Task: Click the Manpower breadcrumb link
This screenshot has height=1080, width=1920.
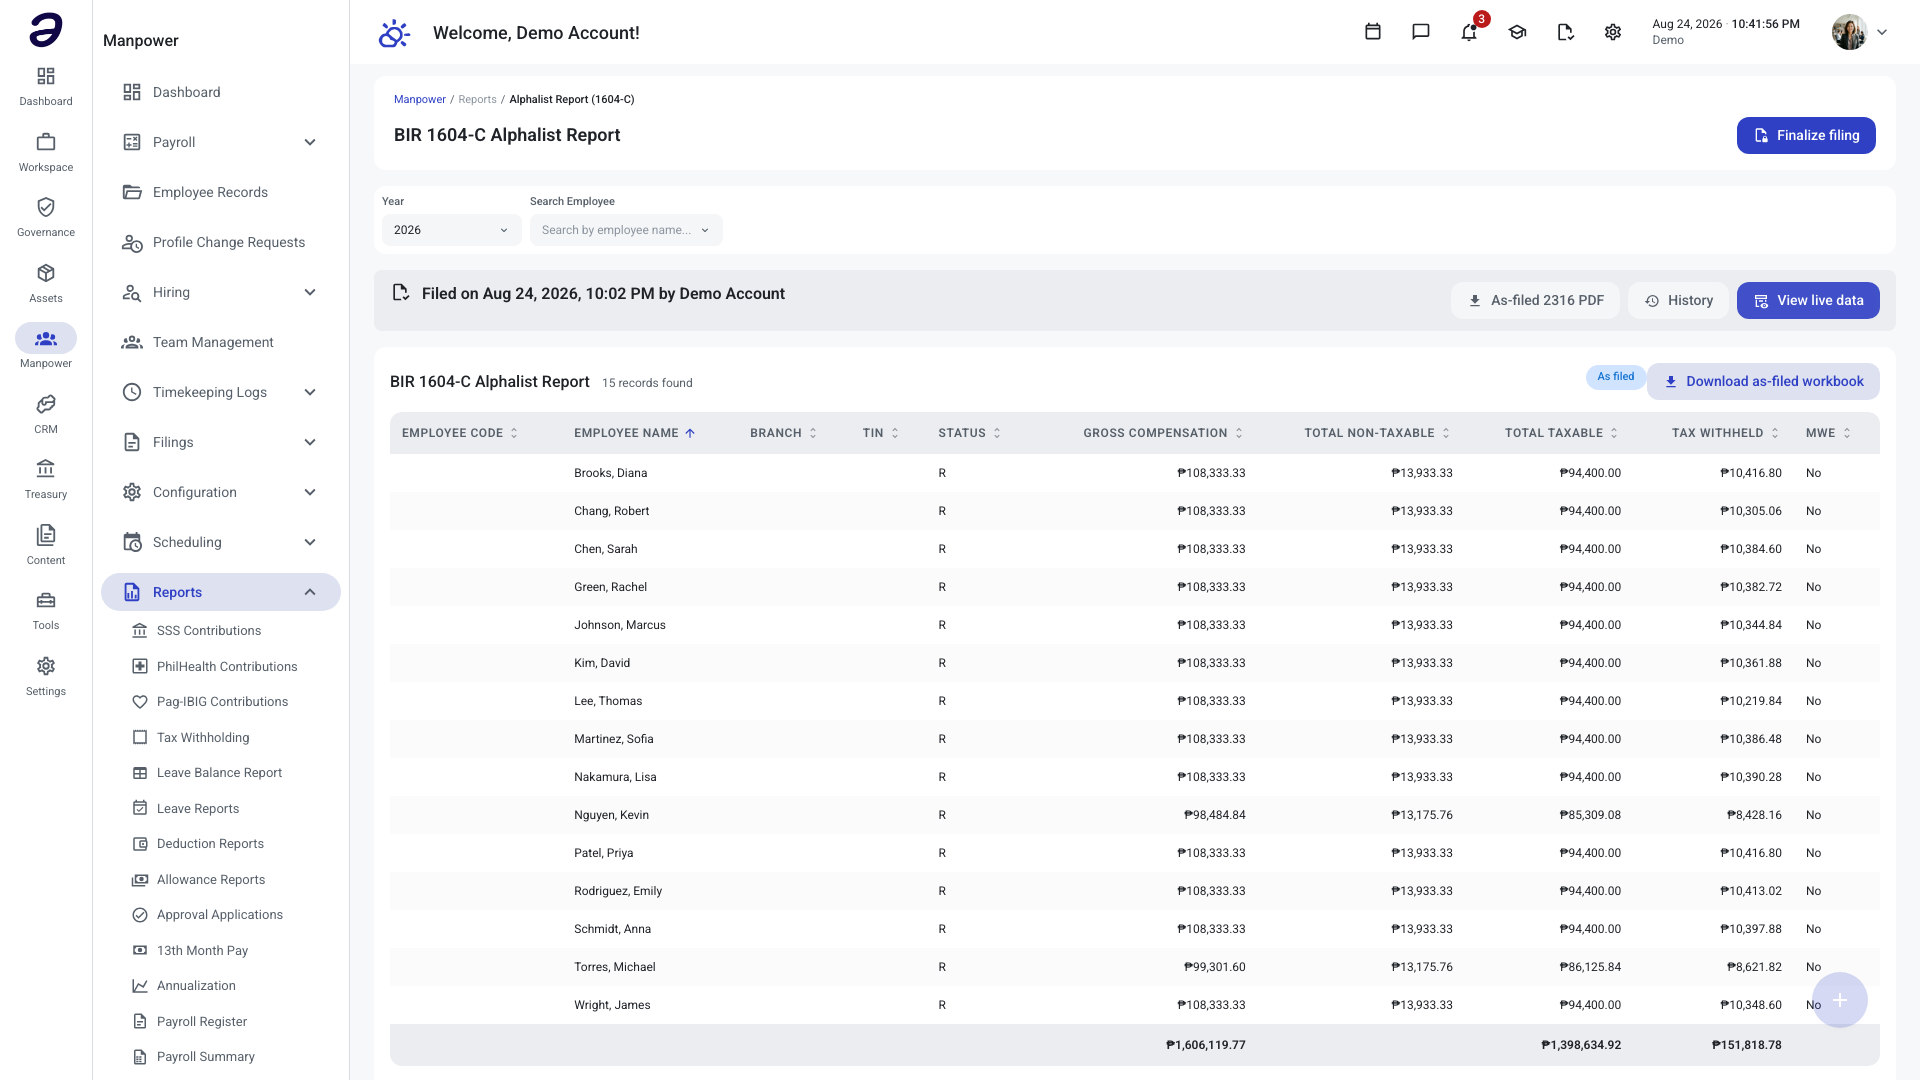Action: [x=419, y=99]
